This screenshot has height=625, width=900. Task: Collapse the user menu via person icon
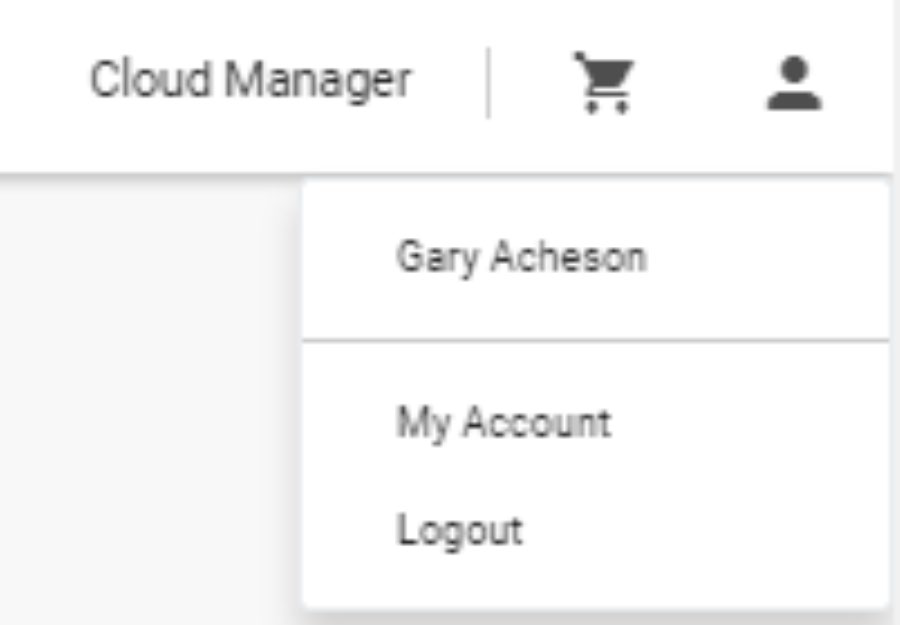[x=794, y=83]
